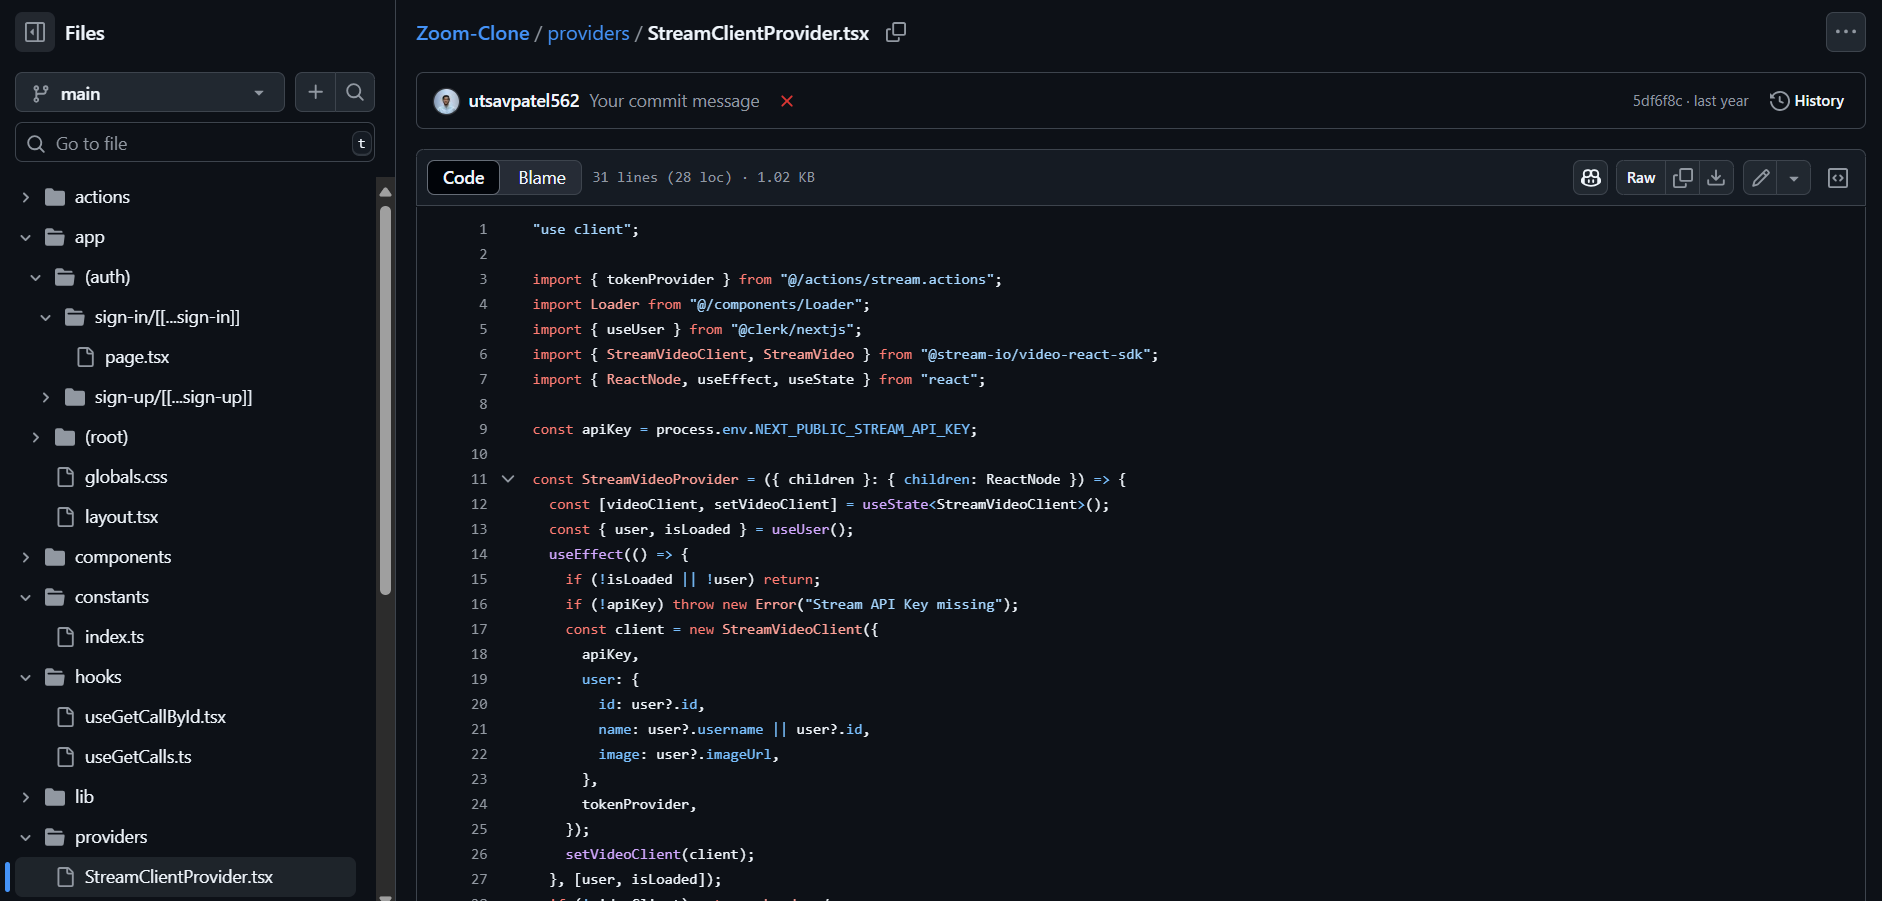The height and width of the screenshot is (901, 1882).
Task: Select the components folder name
Action: point(123,557)
